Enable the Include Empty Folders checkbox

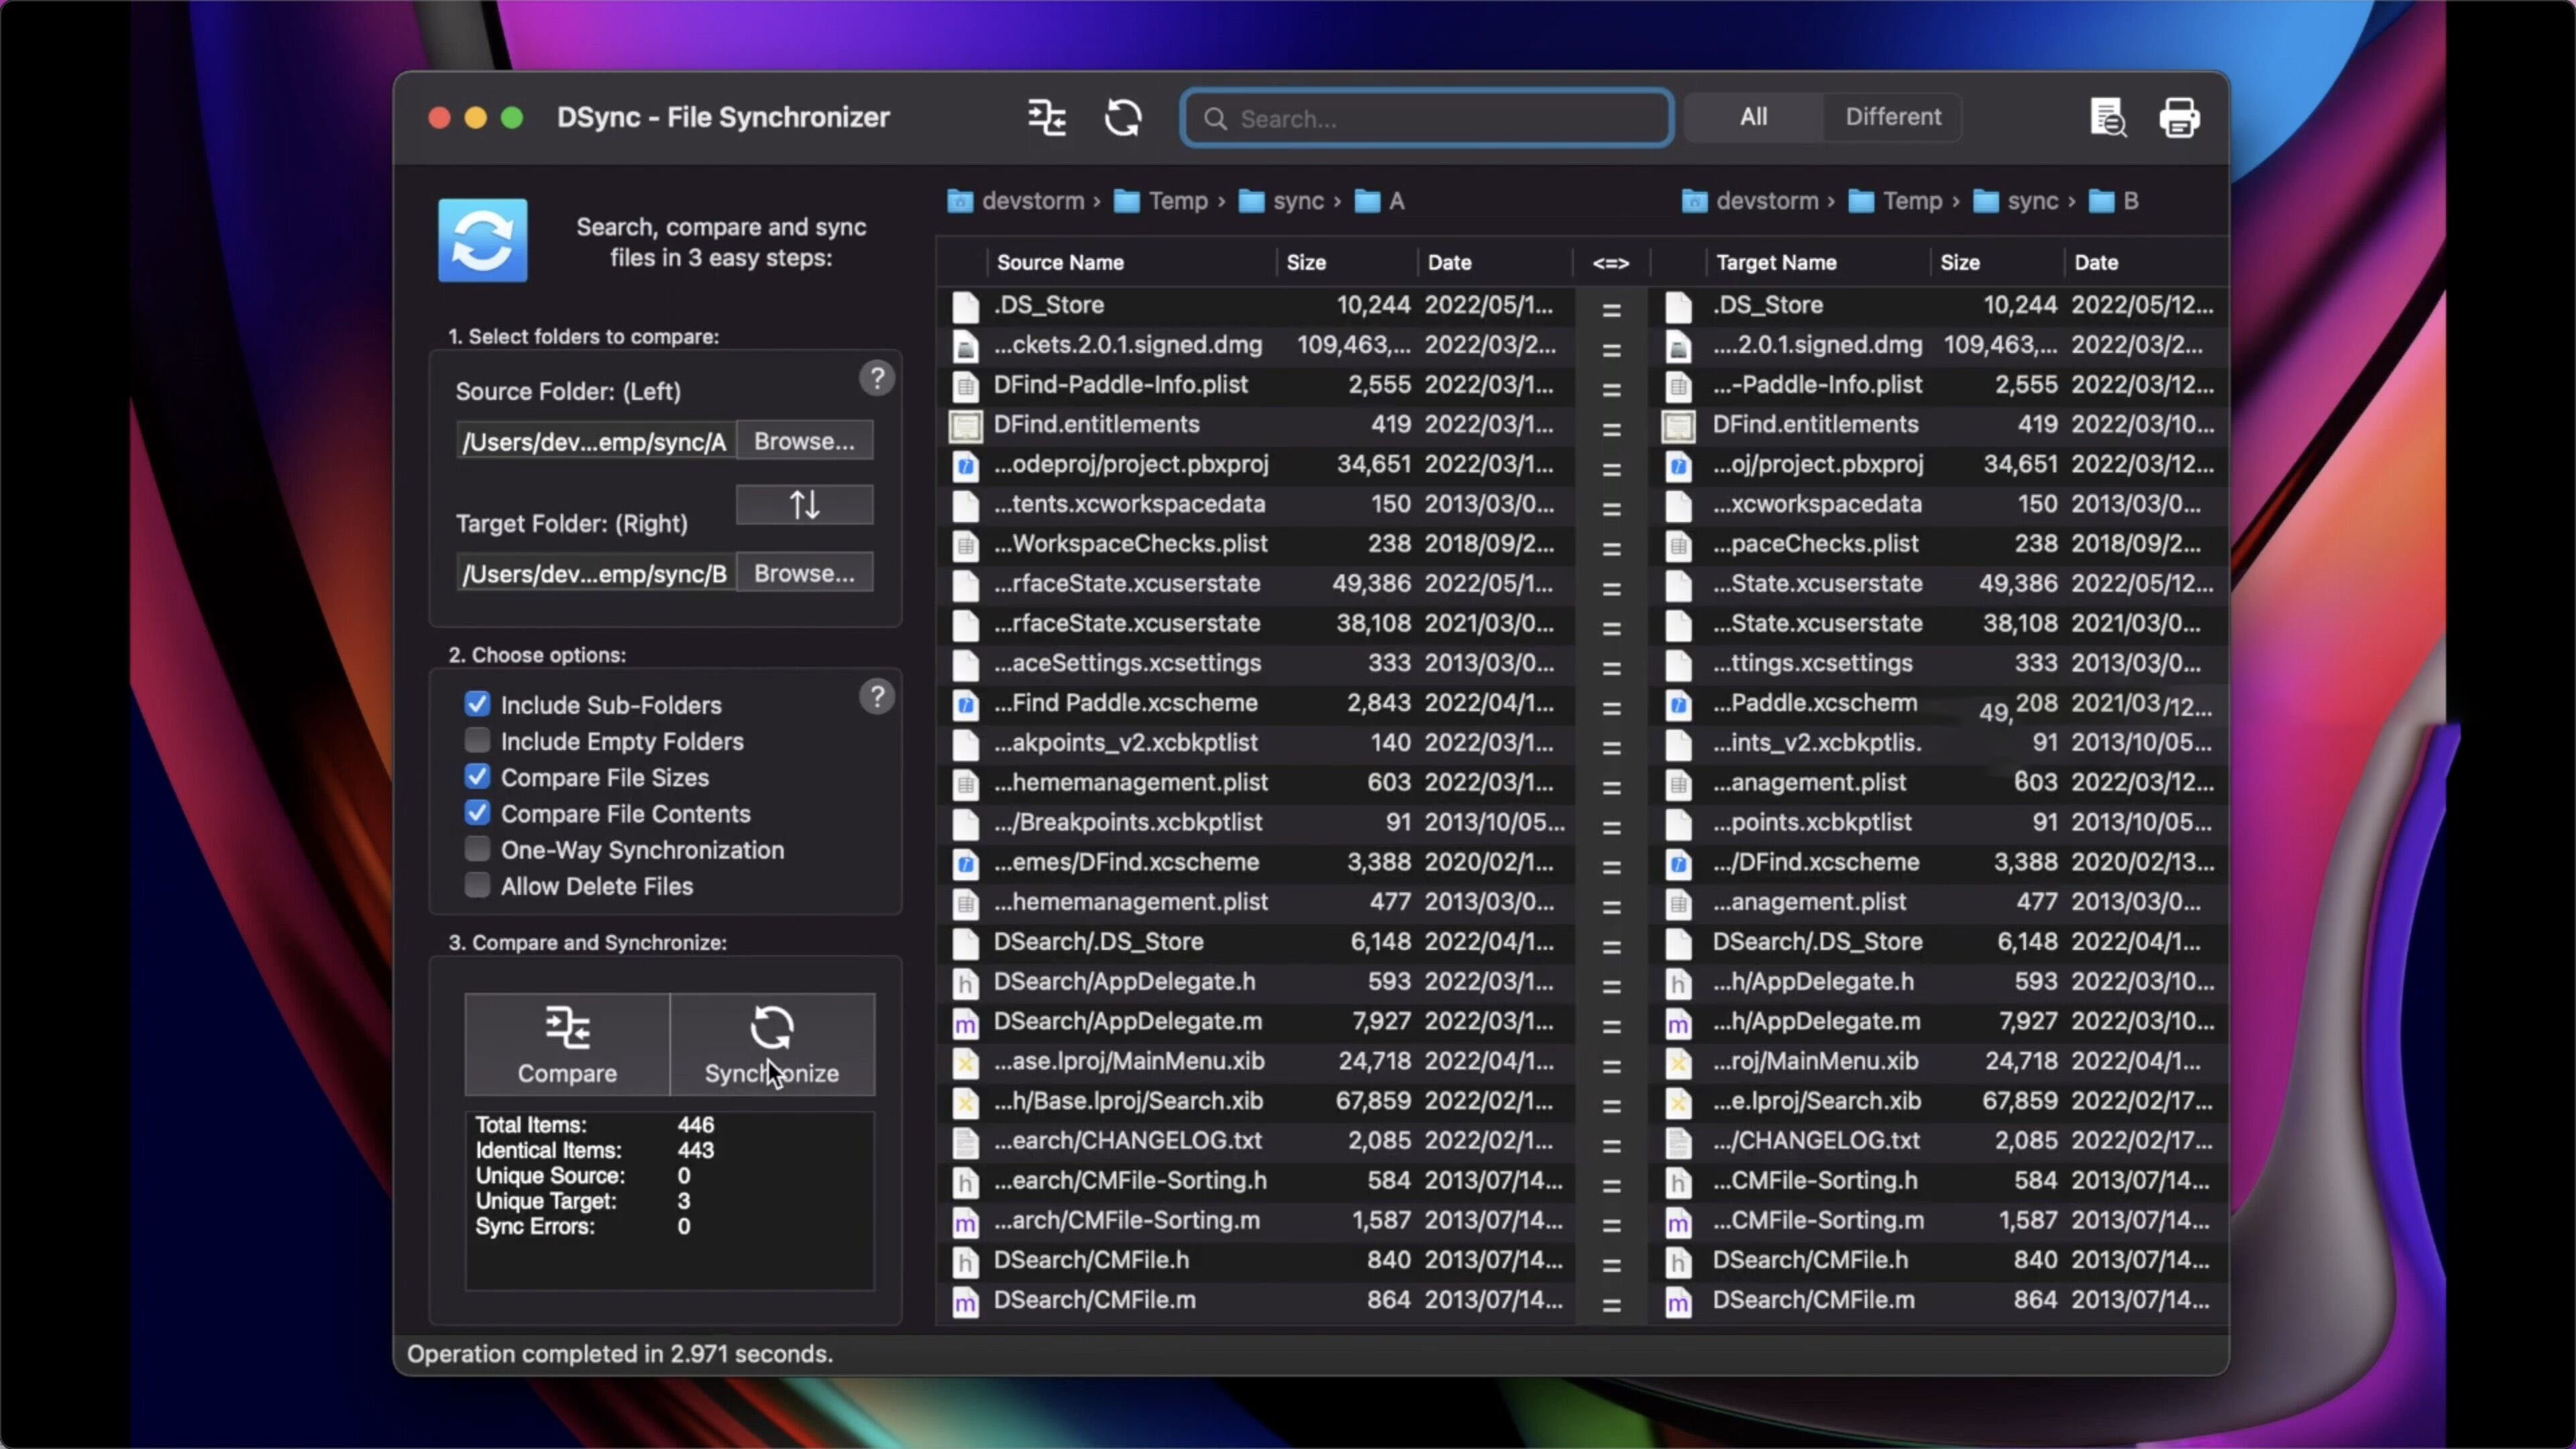[477, 740]
